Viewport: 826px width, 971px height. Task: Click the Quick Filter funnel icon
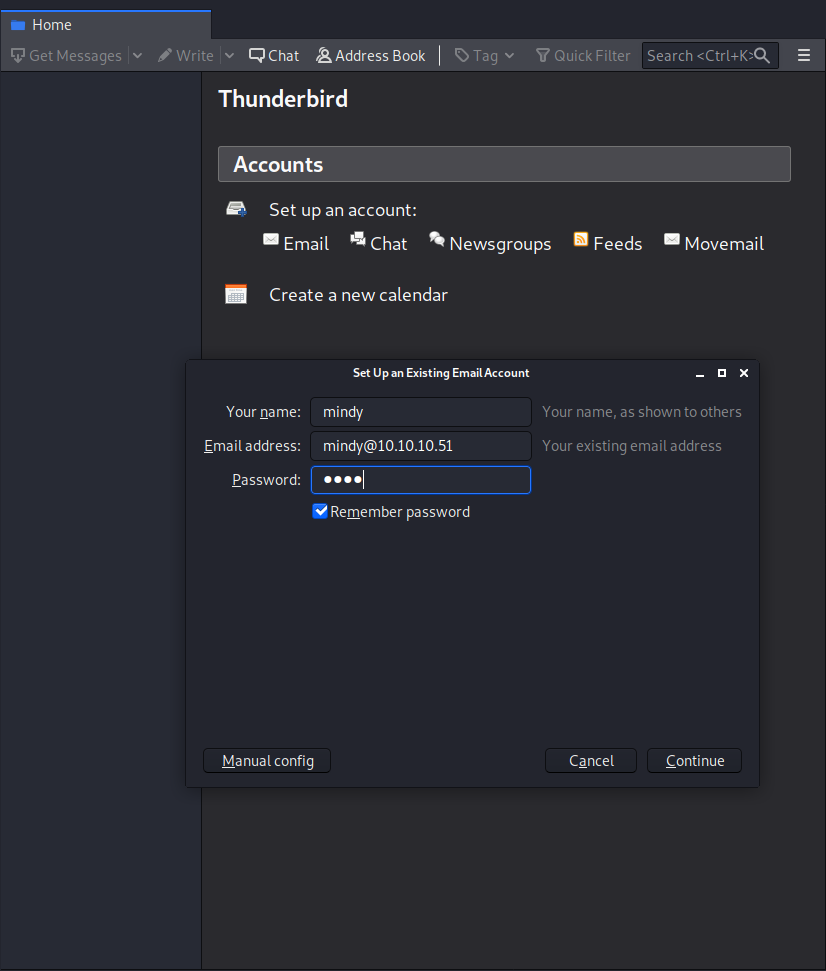pos(542,56)
